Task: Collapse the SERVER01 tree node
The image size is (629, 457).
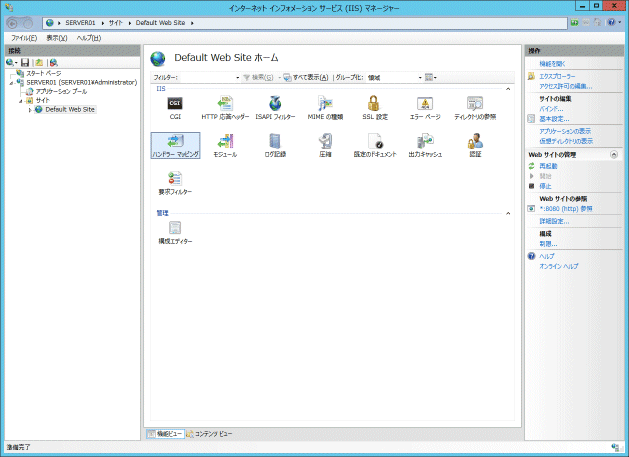Action: point(12,83)
